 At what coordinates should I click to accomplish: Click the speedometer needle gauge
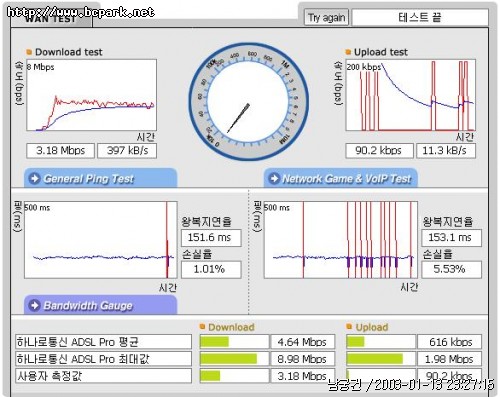click(x=248, y=101)
